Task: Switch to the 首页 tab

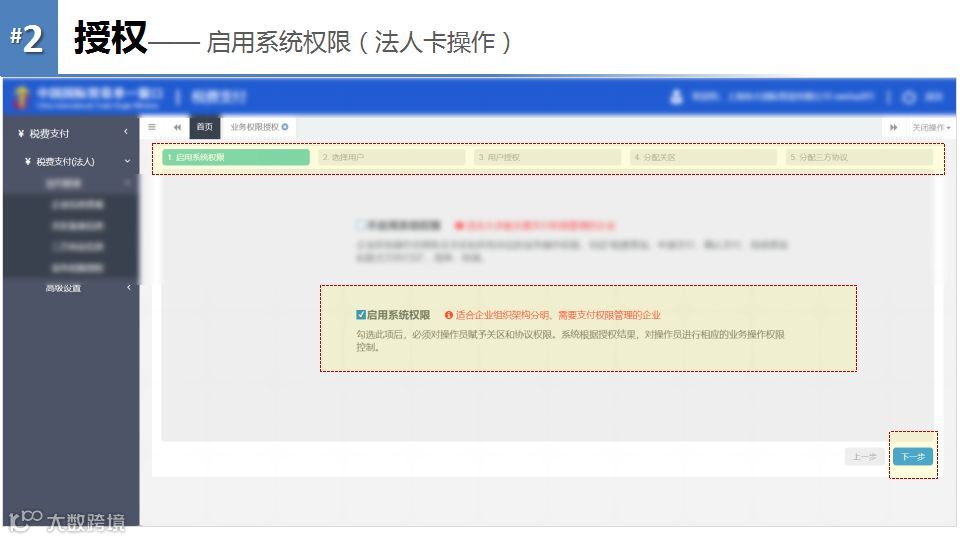Action: 204,127
